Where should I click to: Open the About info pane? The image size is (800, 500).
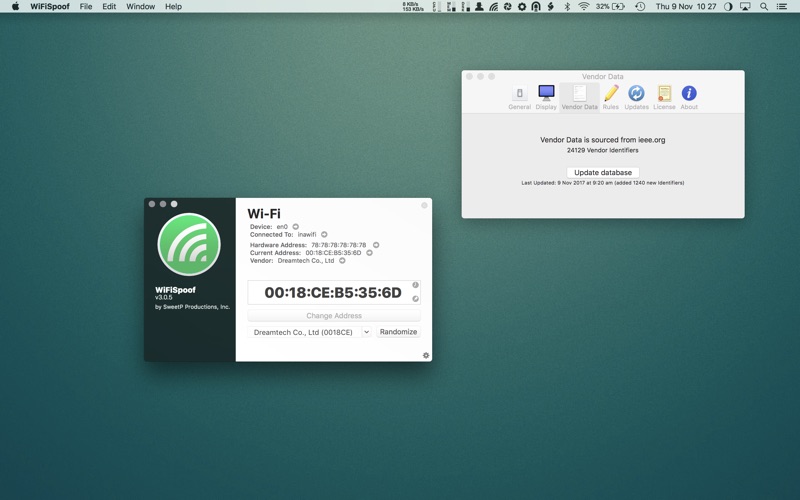[x=689, y=97]
